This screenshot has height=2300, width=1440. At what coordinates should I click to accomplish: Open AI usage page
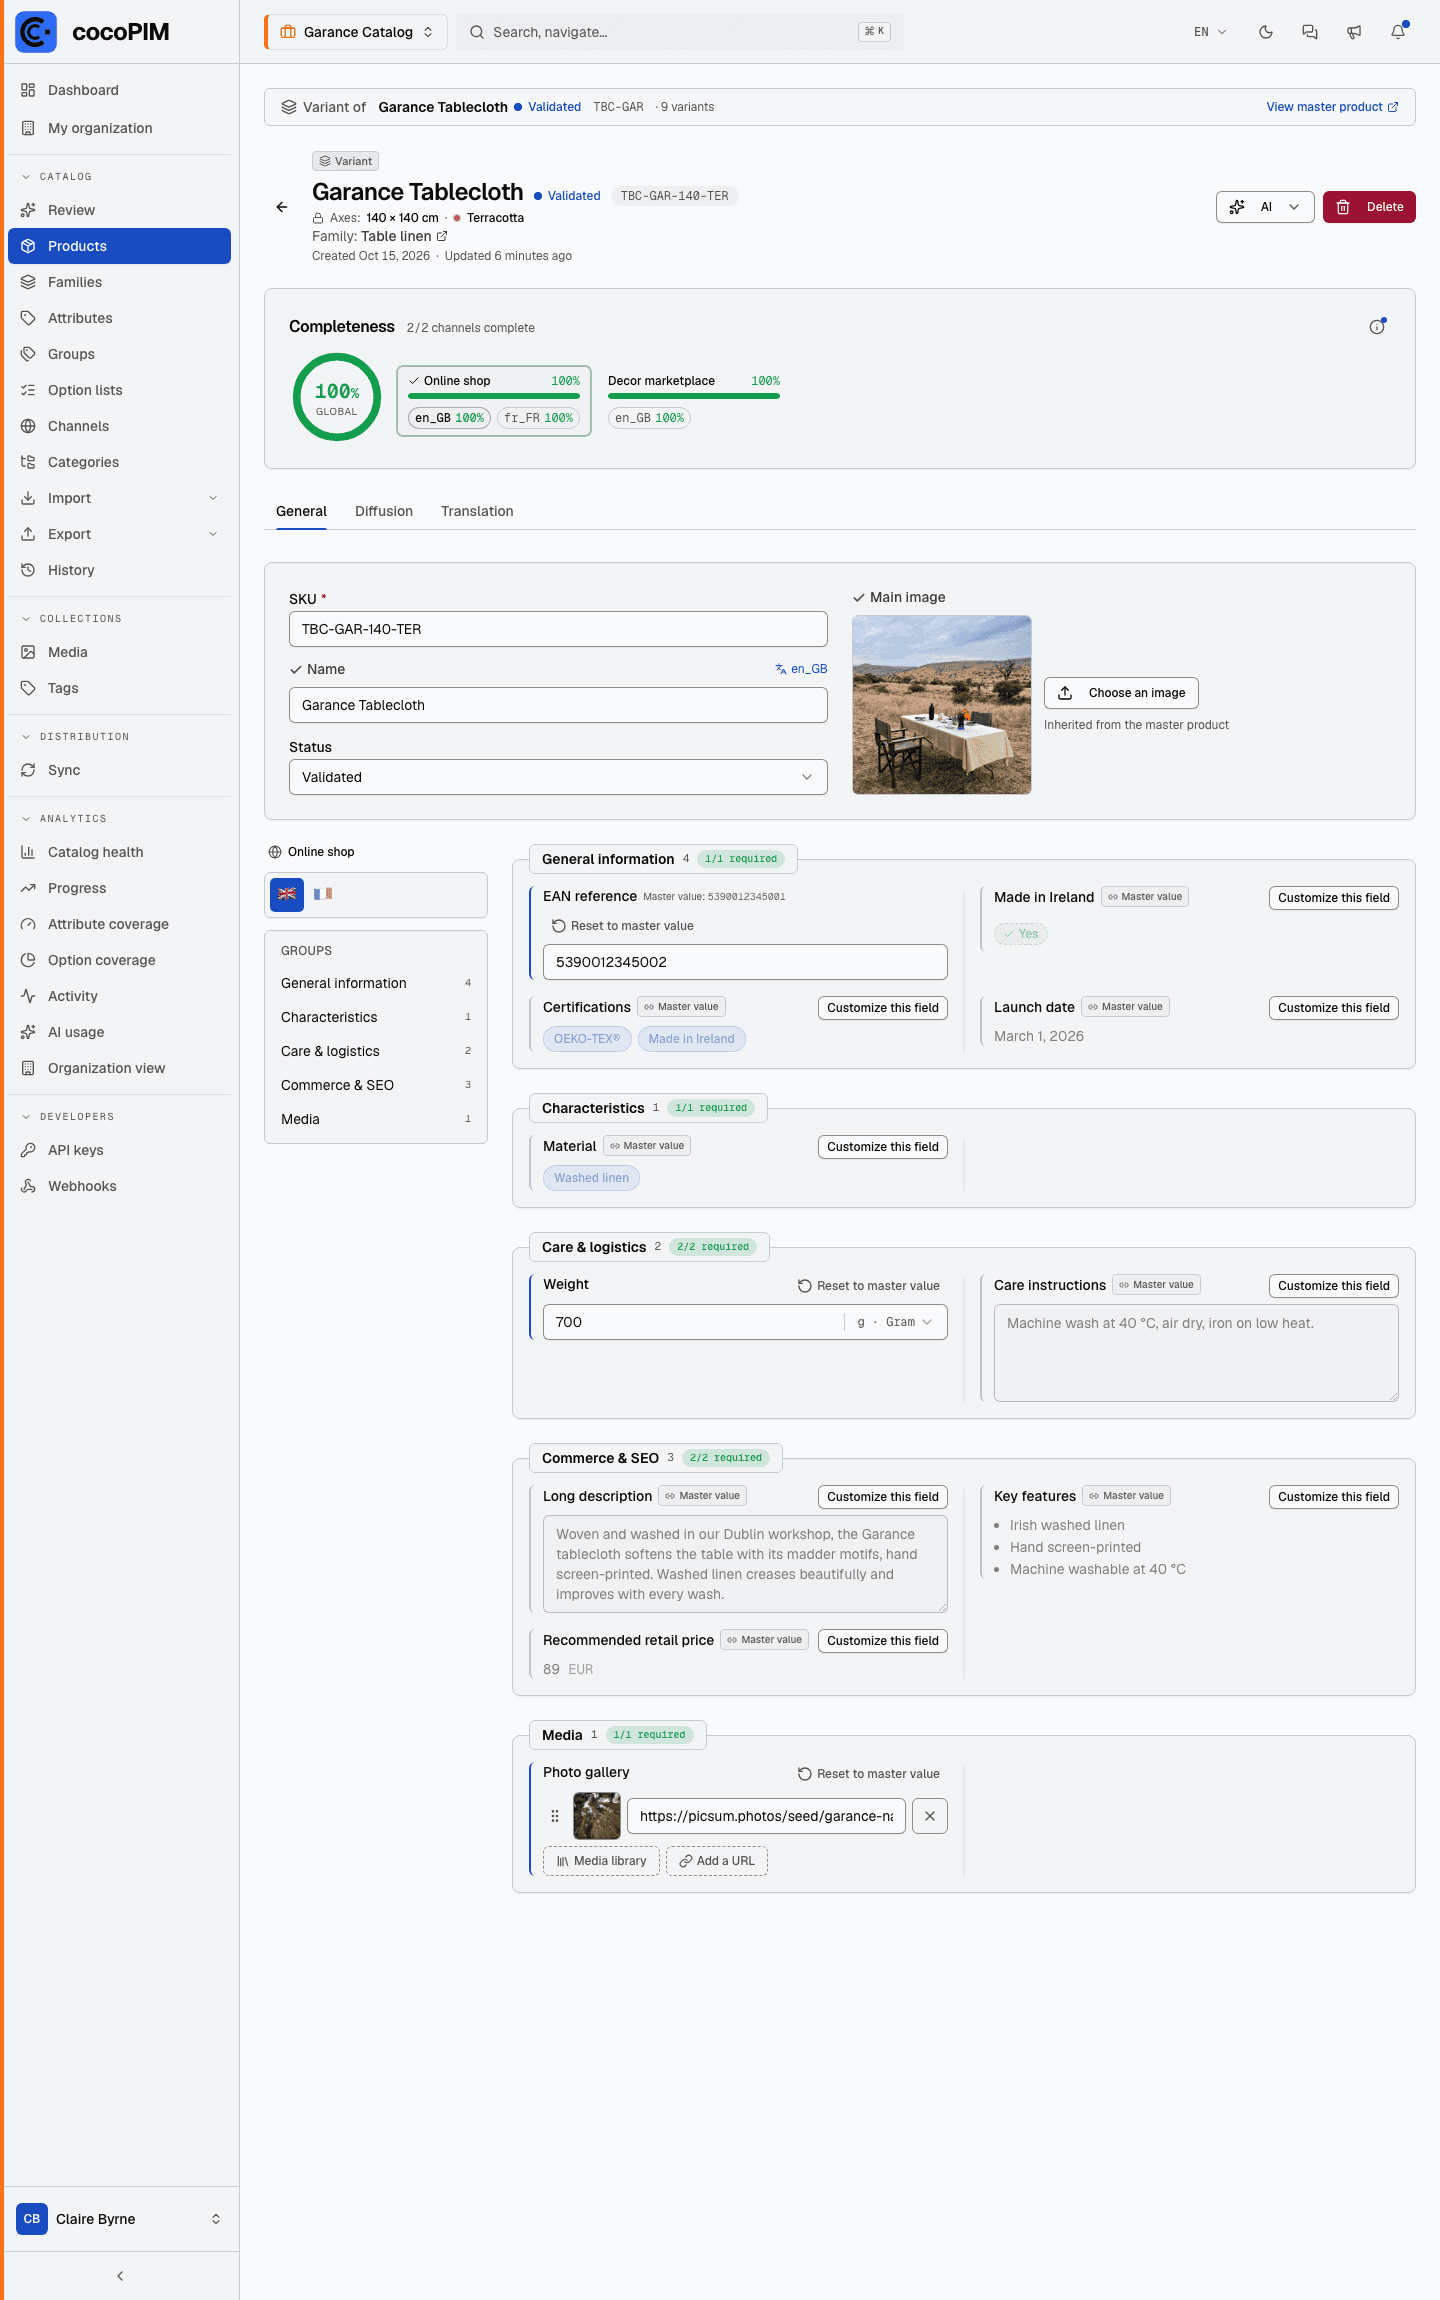click(119, 1032)
